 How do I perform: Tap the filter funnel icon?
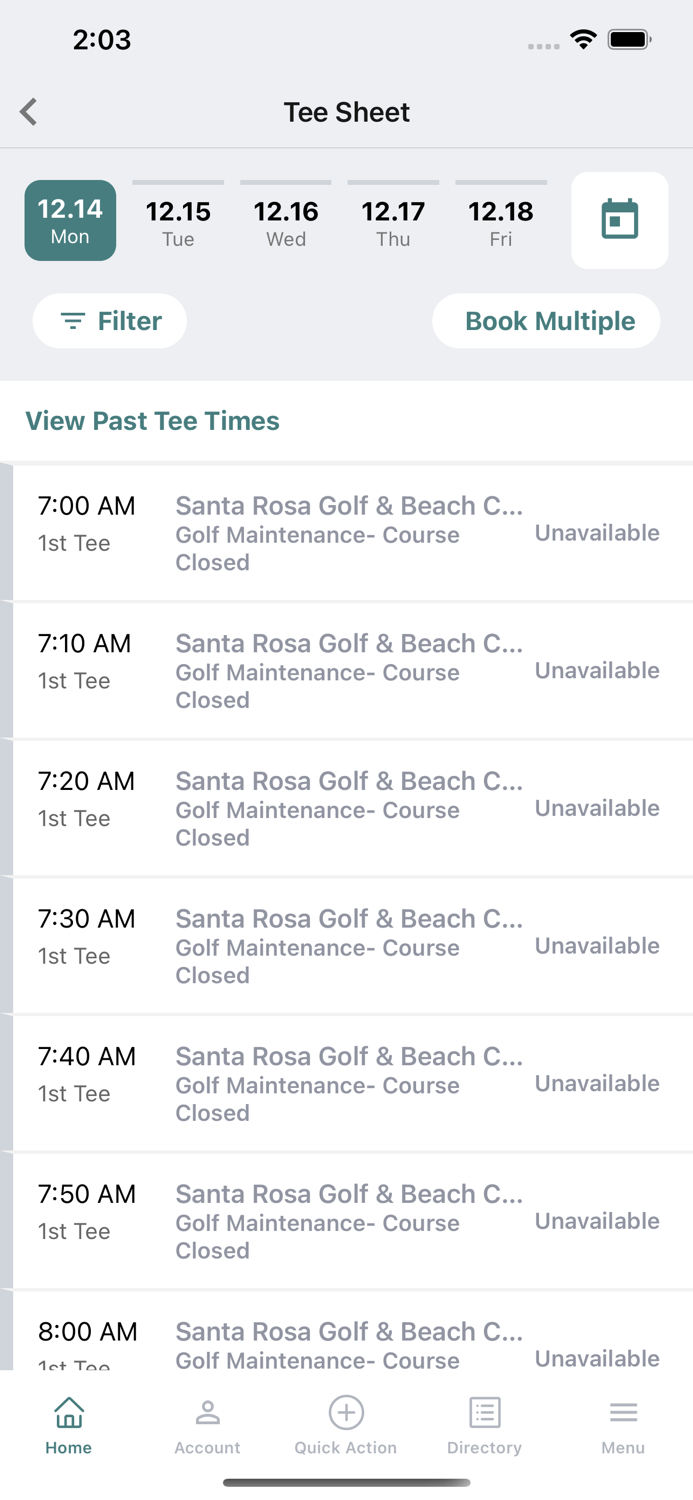point(72,321)
